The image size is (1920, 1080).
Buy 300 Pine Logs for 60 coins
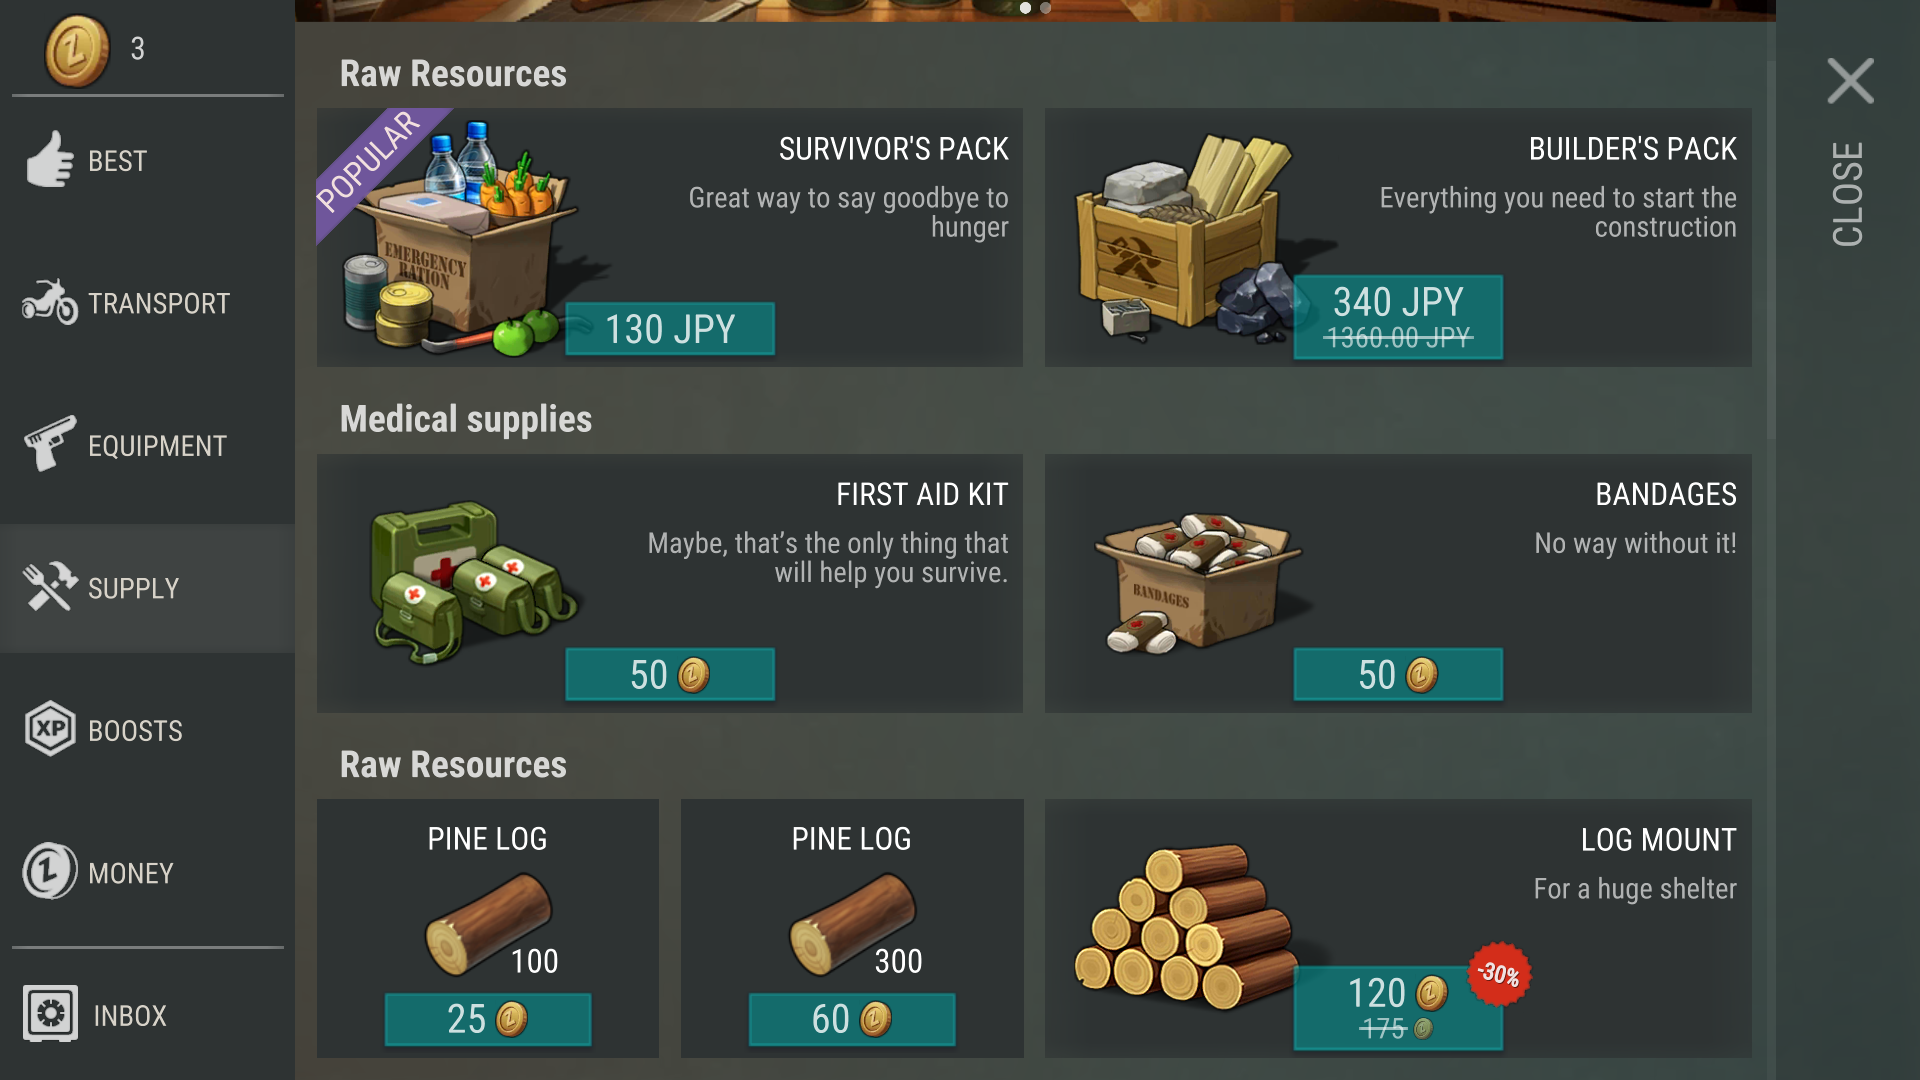tap(852, 1020)
